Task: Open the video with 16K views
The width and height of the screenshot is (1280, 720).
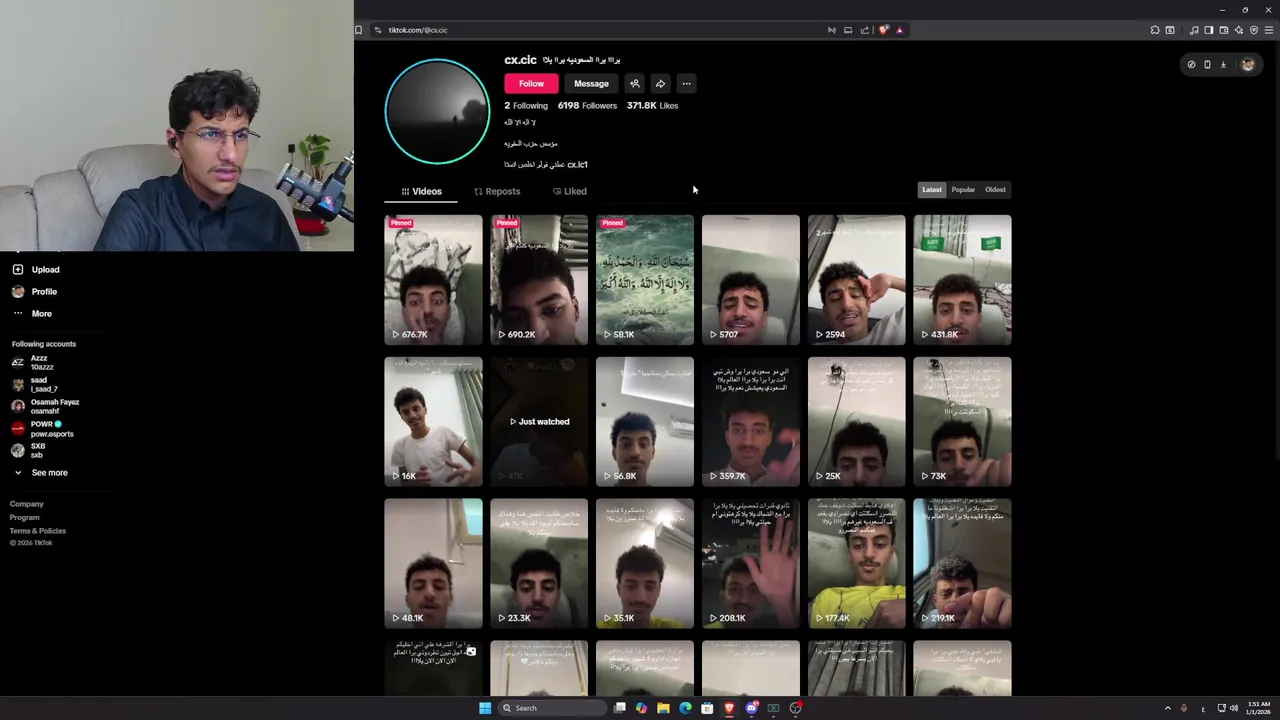Action: point(433,422)
